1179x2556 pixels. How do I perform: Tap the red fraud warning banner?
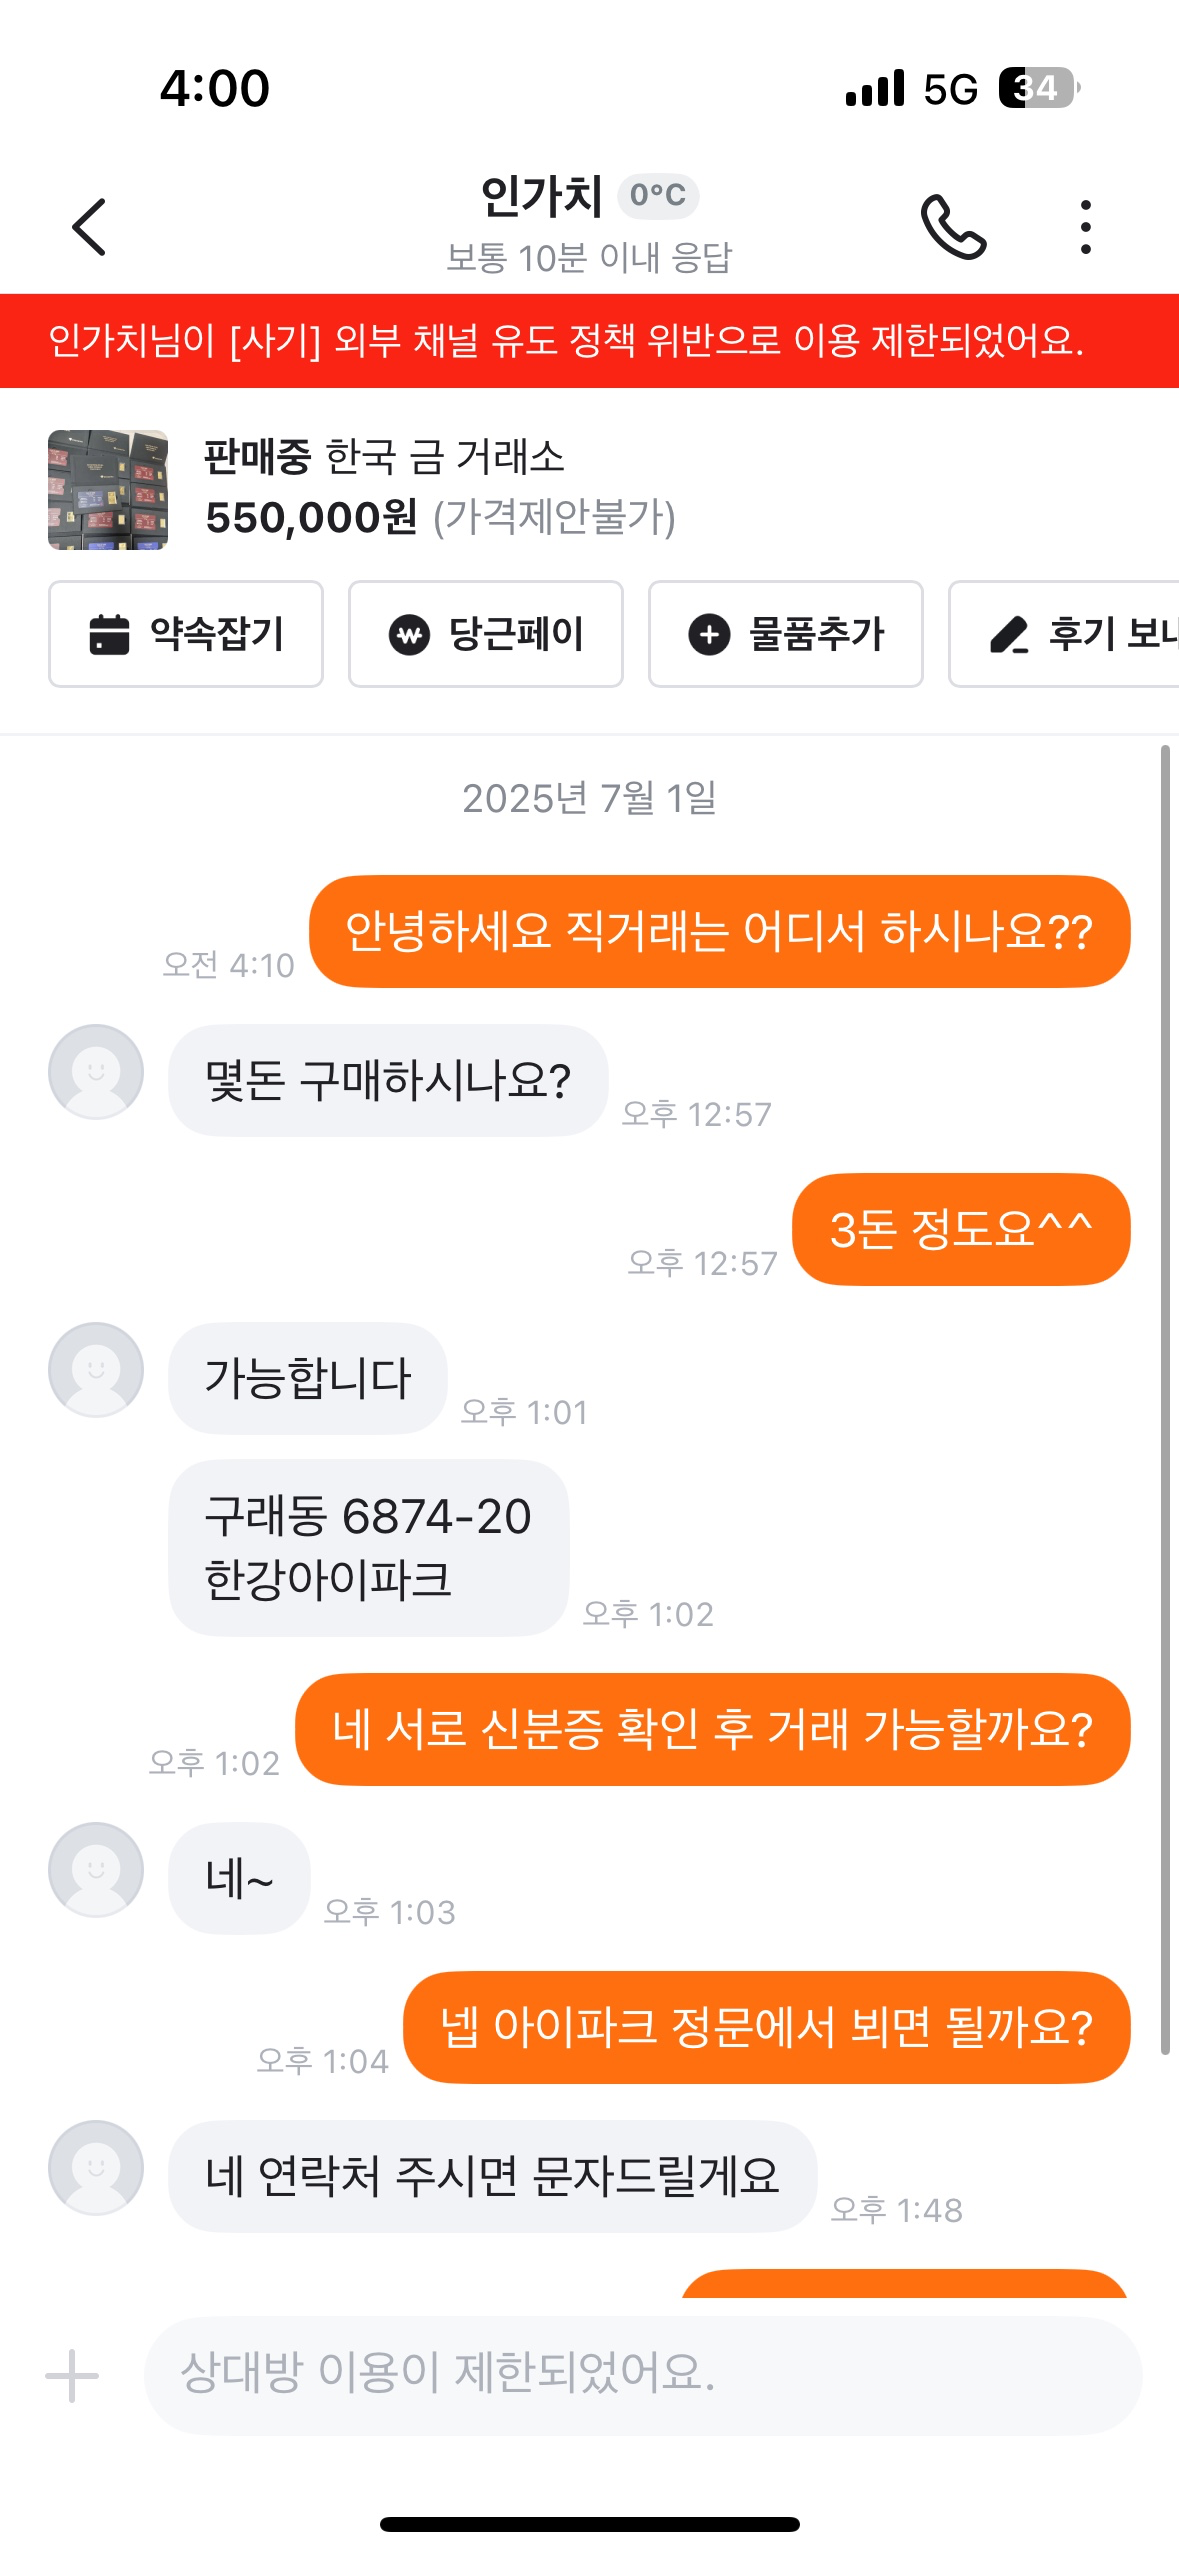click(589, 341)
